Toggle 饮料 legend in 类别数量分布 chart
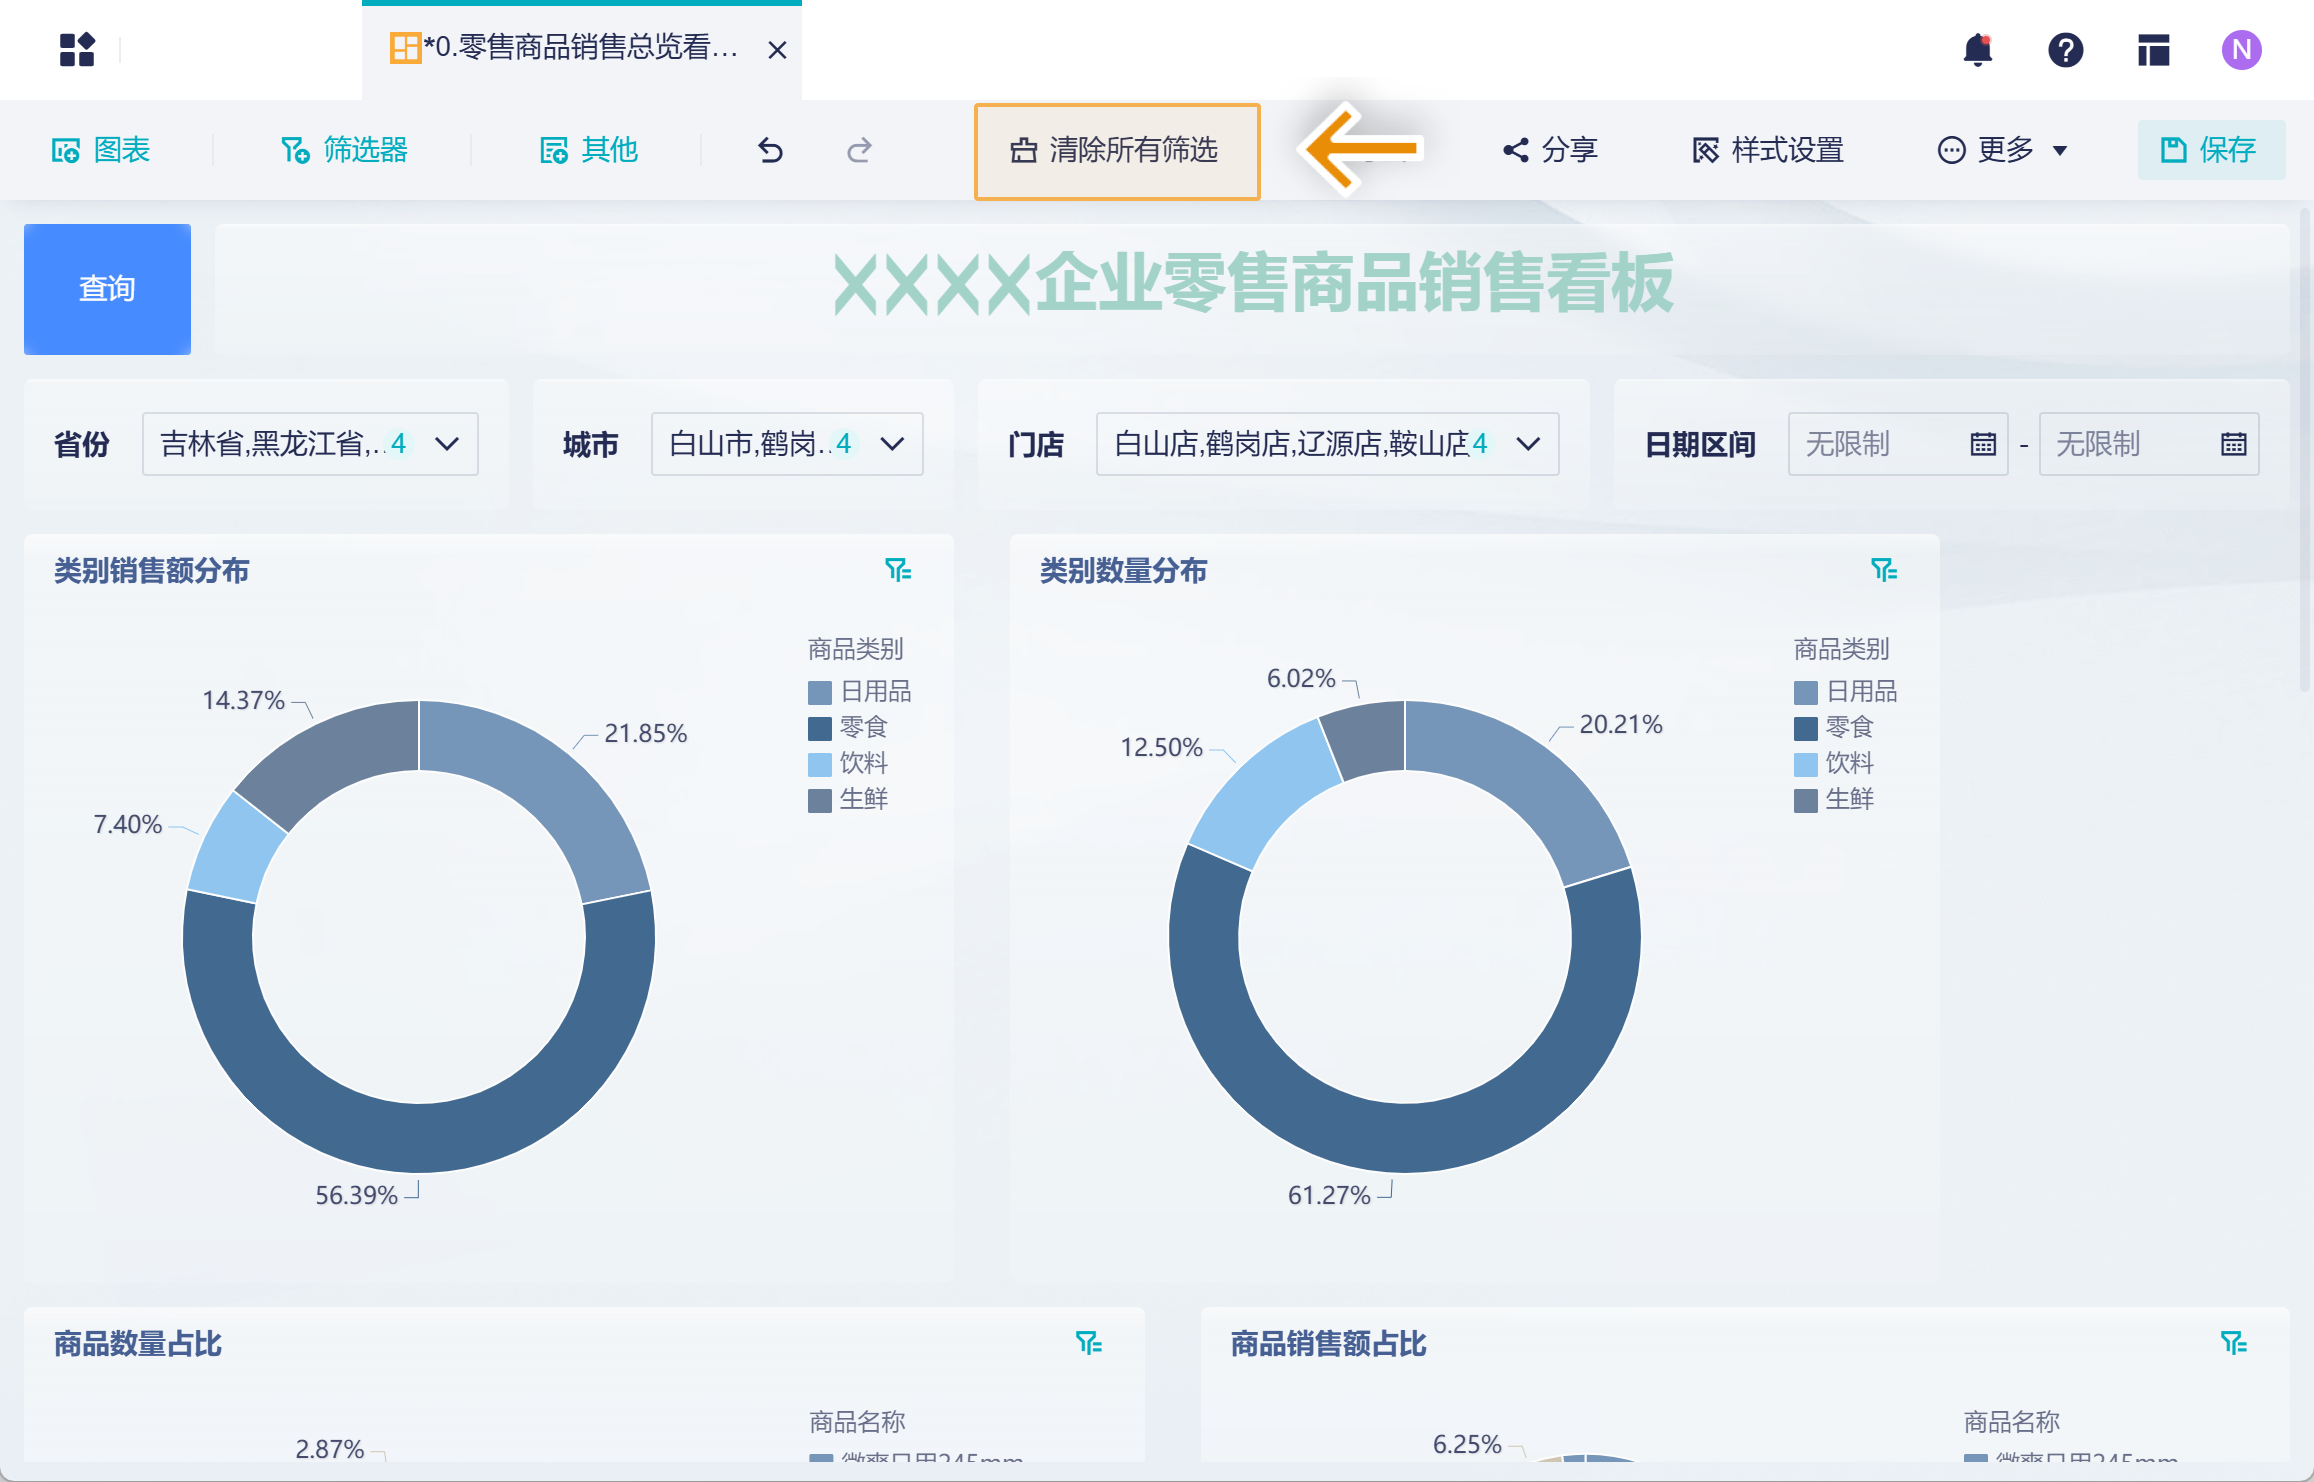This screenshot has height=1482, width=2314. [x=1834, y=764]
